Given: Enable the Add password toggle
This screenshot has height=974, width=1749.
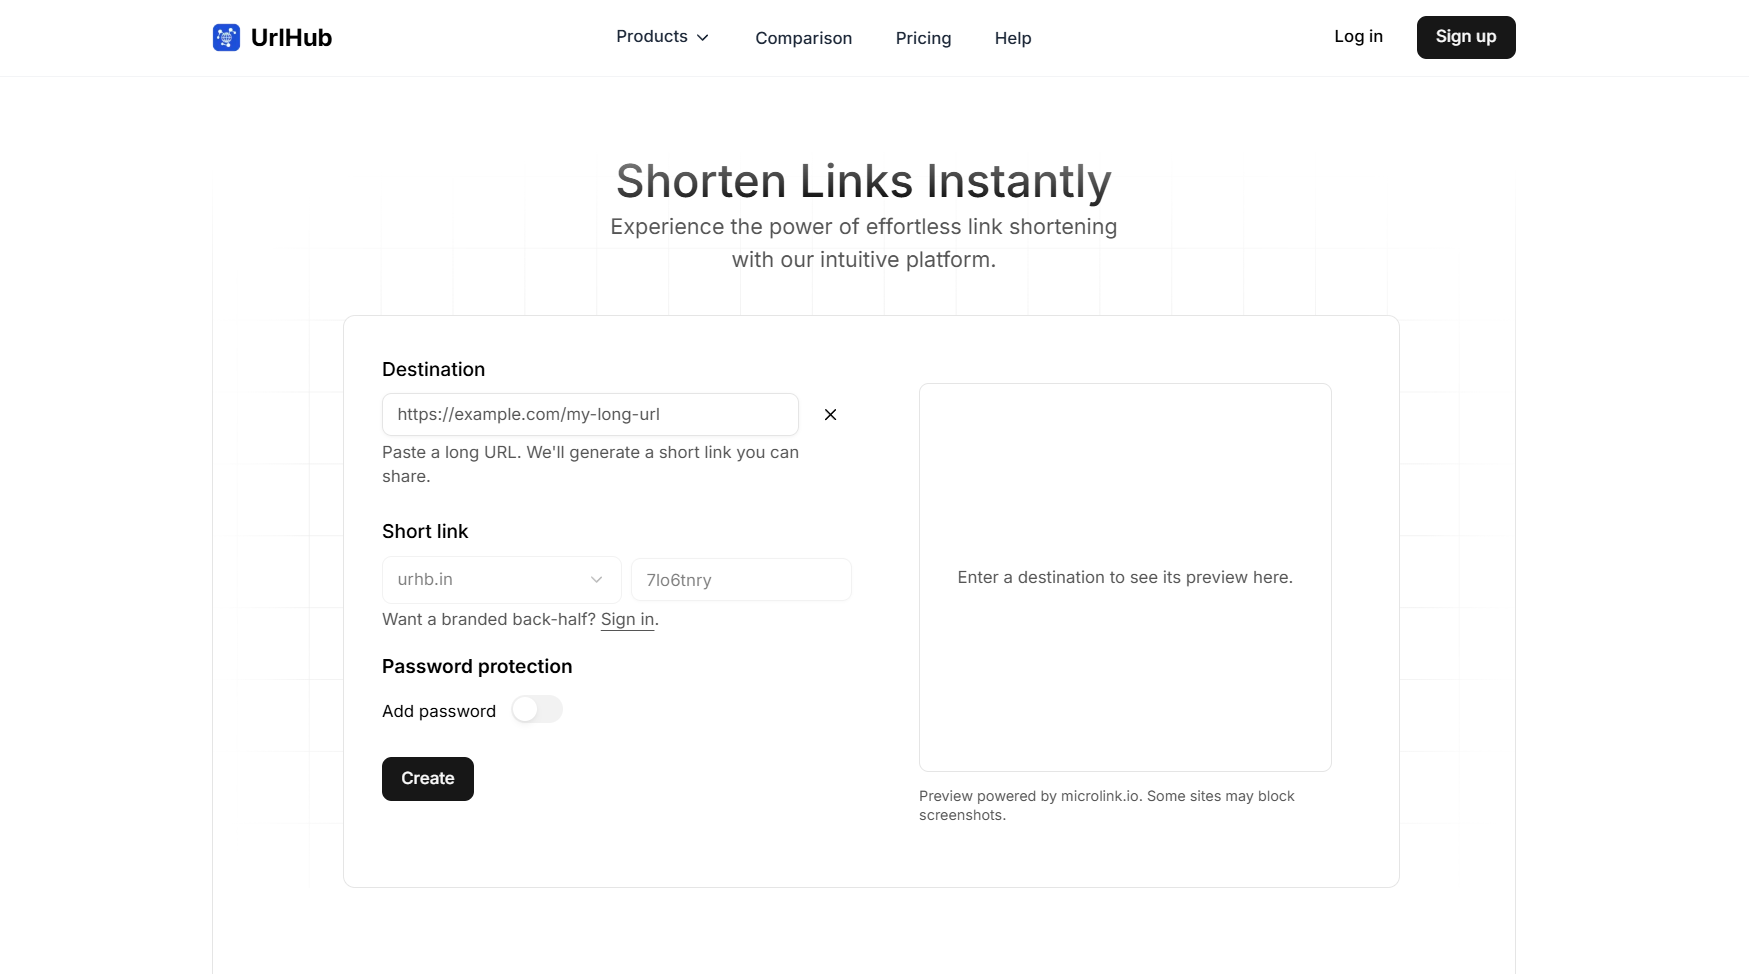Looking at the screenshot, I should (x=537, y=709).
